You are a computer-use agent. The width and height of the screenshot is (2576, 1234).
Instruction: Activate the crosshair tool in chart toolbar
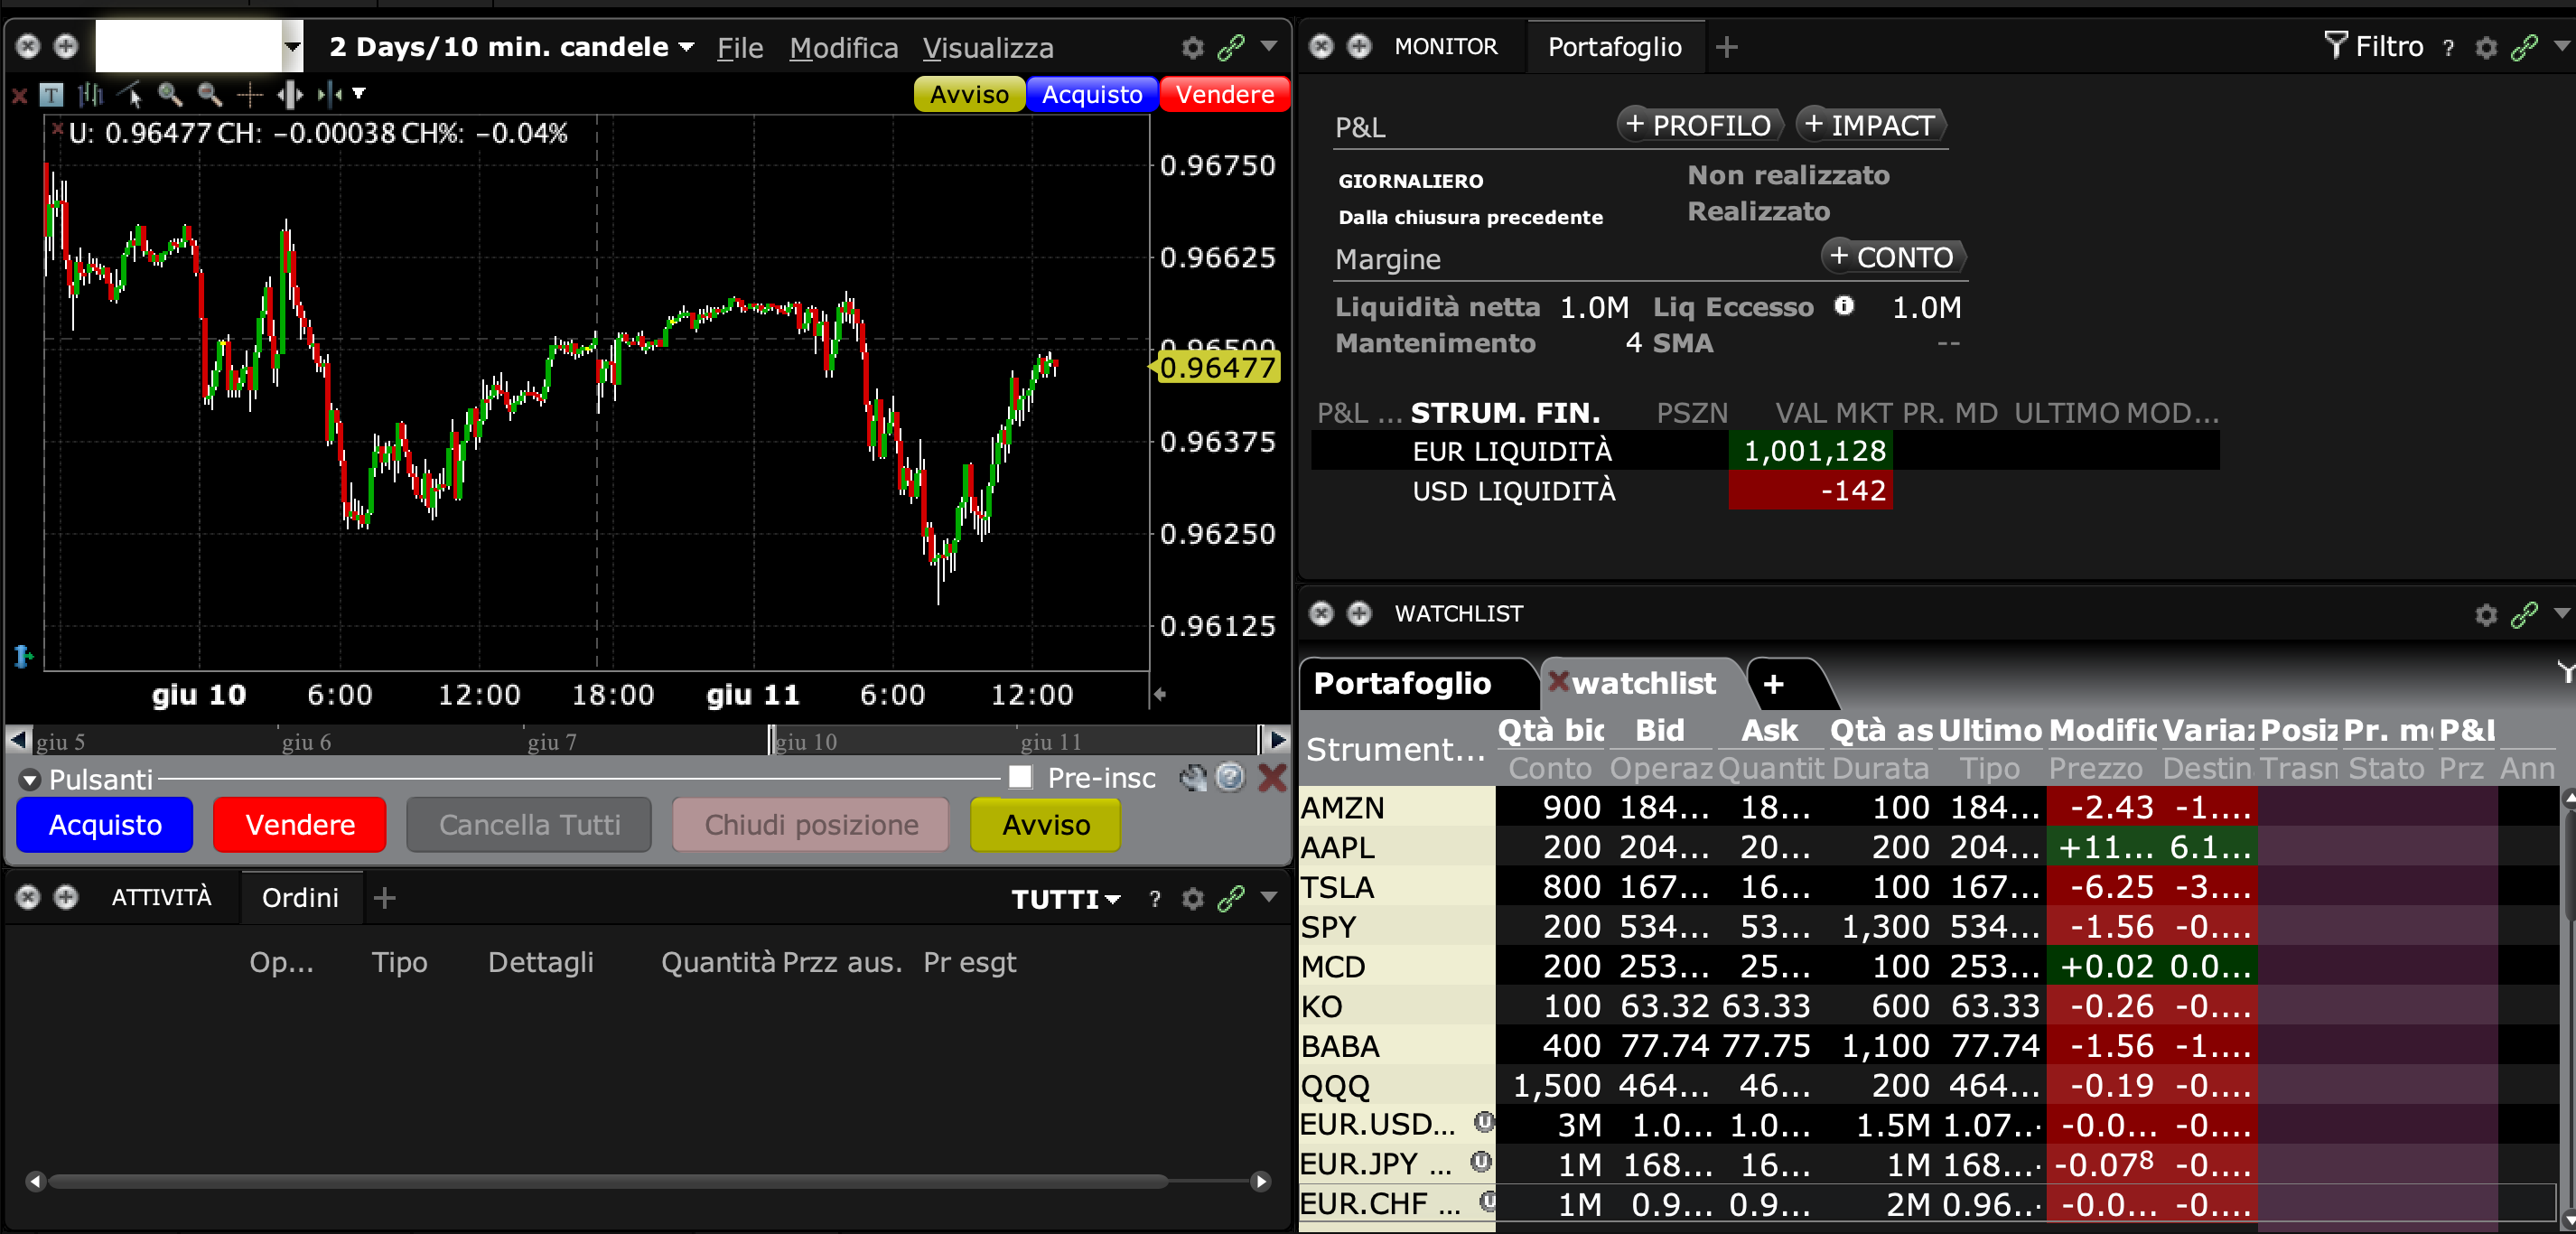pyautogui.click(x=249, y=95)
